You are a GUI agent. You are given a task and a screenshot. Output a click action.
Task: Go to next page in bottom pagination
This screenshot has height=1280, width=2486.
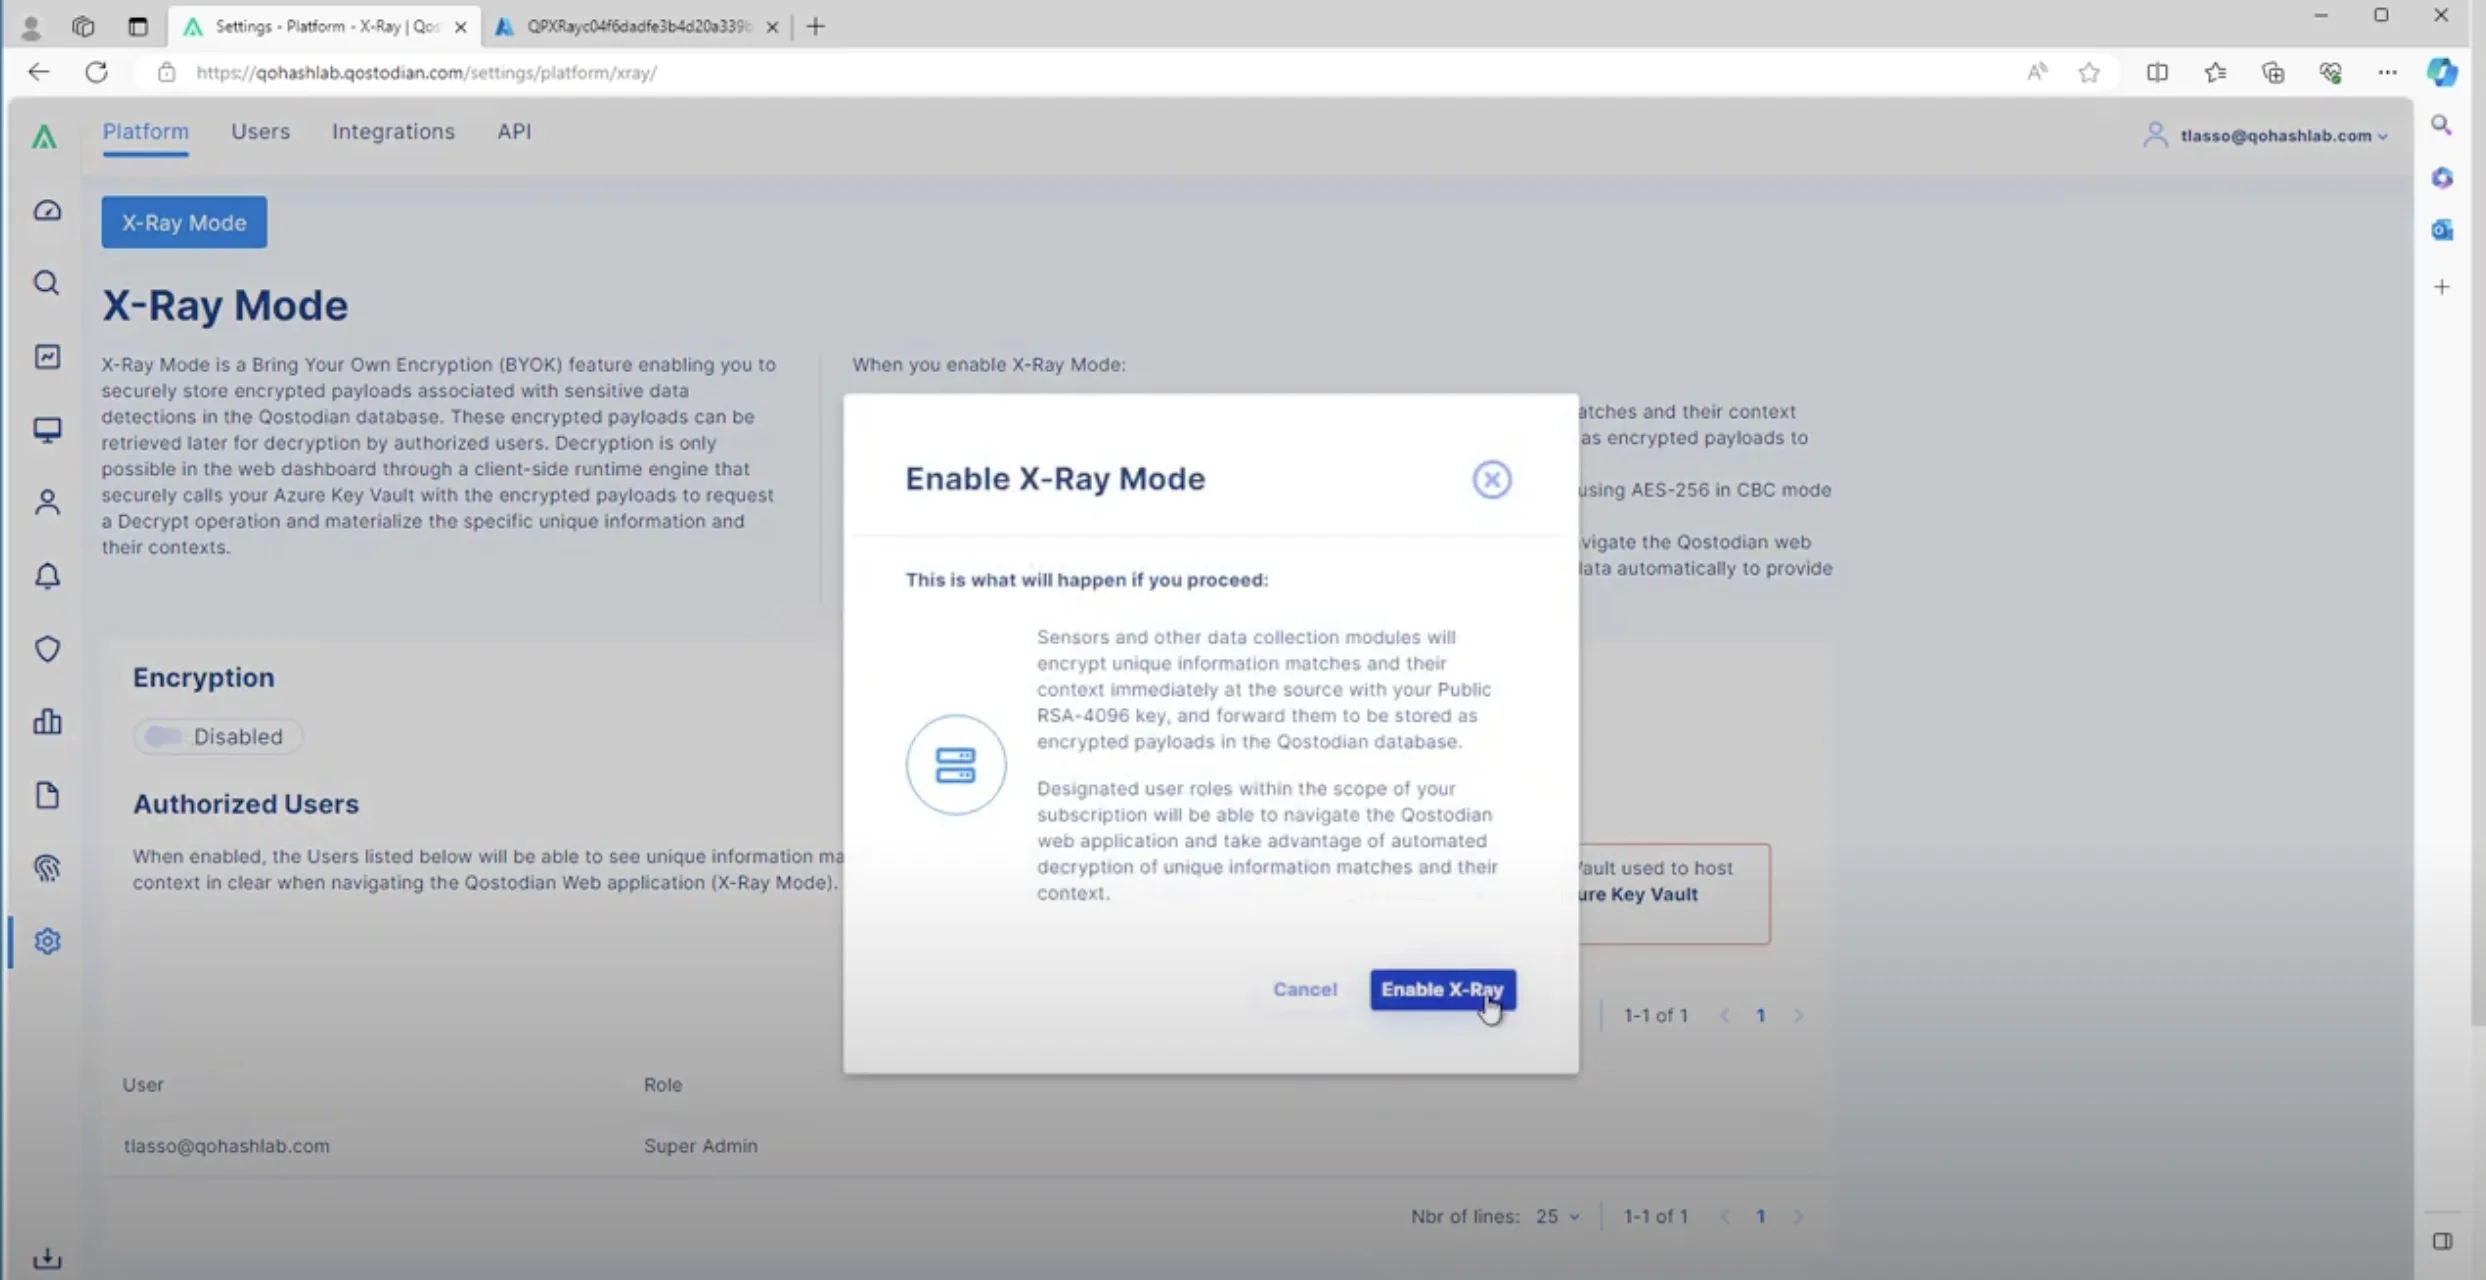(x=1798, y=1216)
